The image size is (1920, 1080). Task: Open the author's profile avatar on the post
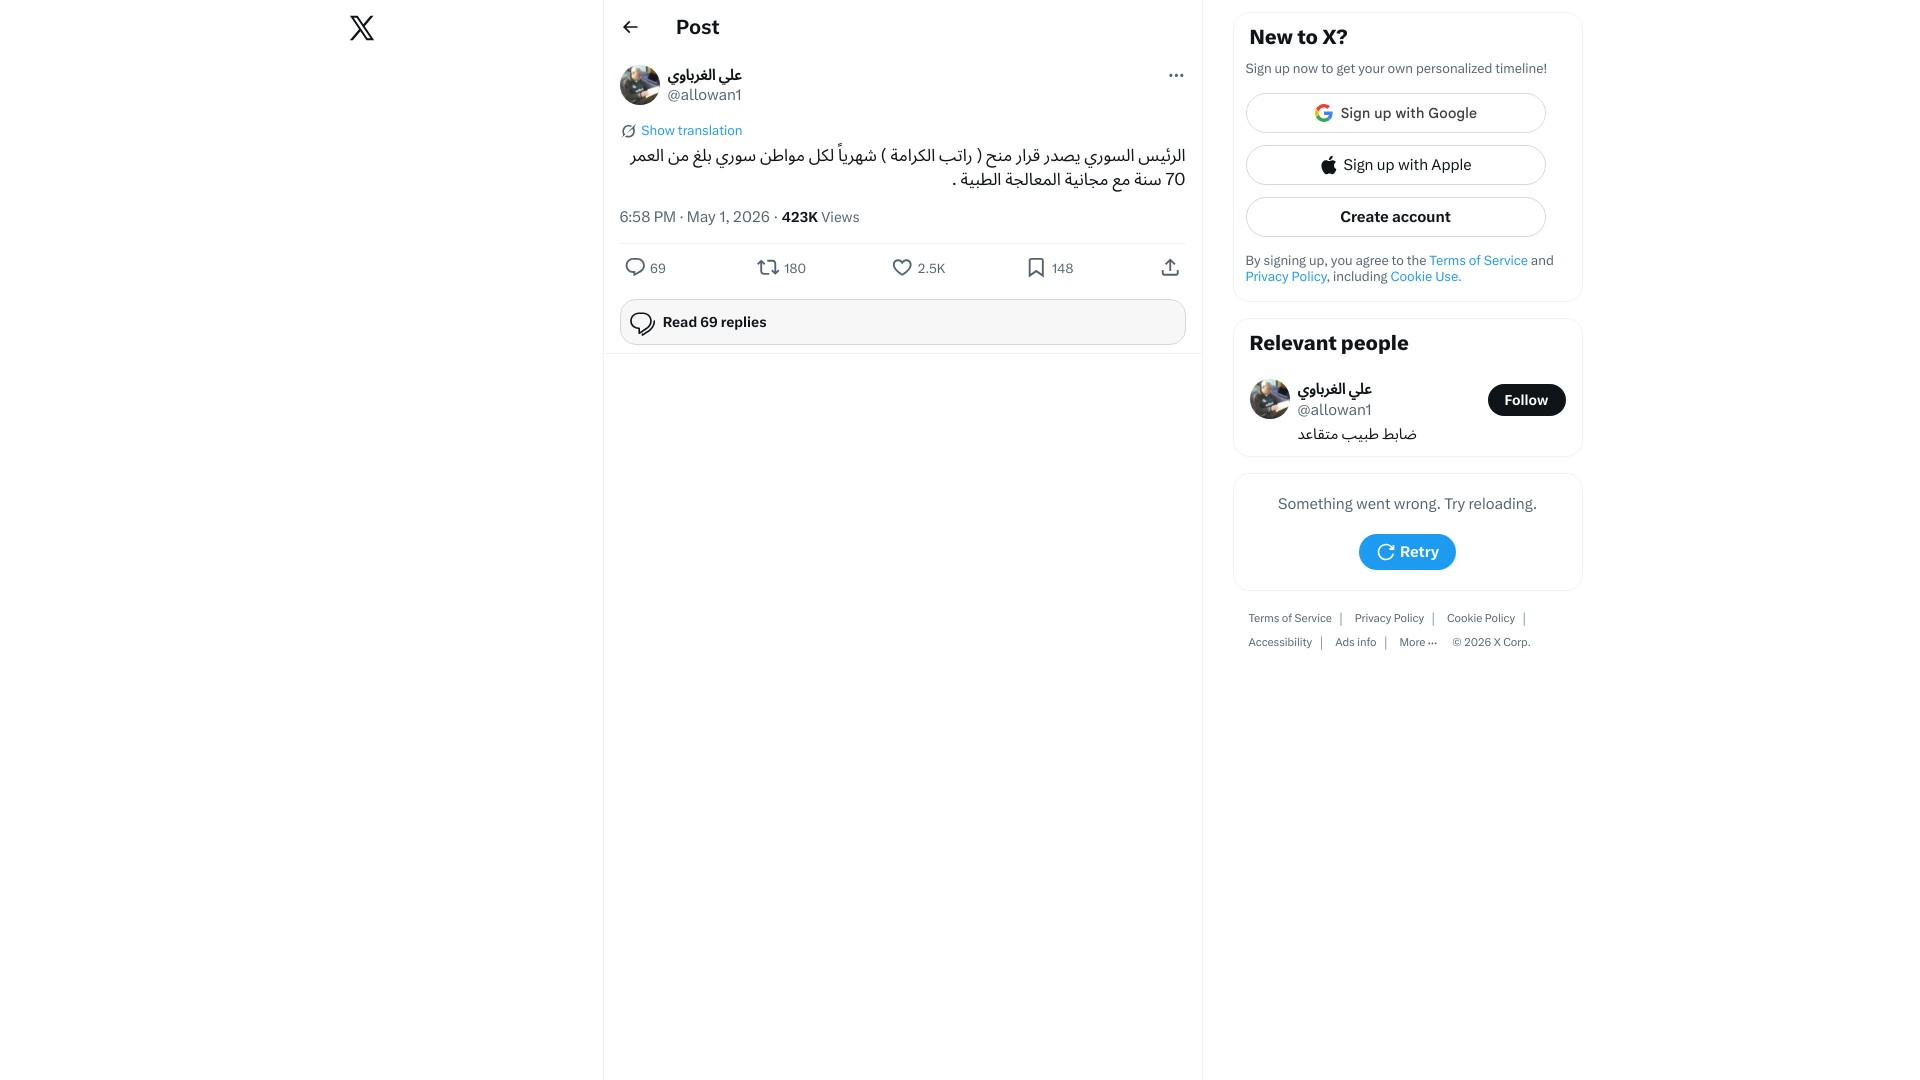(x=640, y=85)
